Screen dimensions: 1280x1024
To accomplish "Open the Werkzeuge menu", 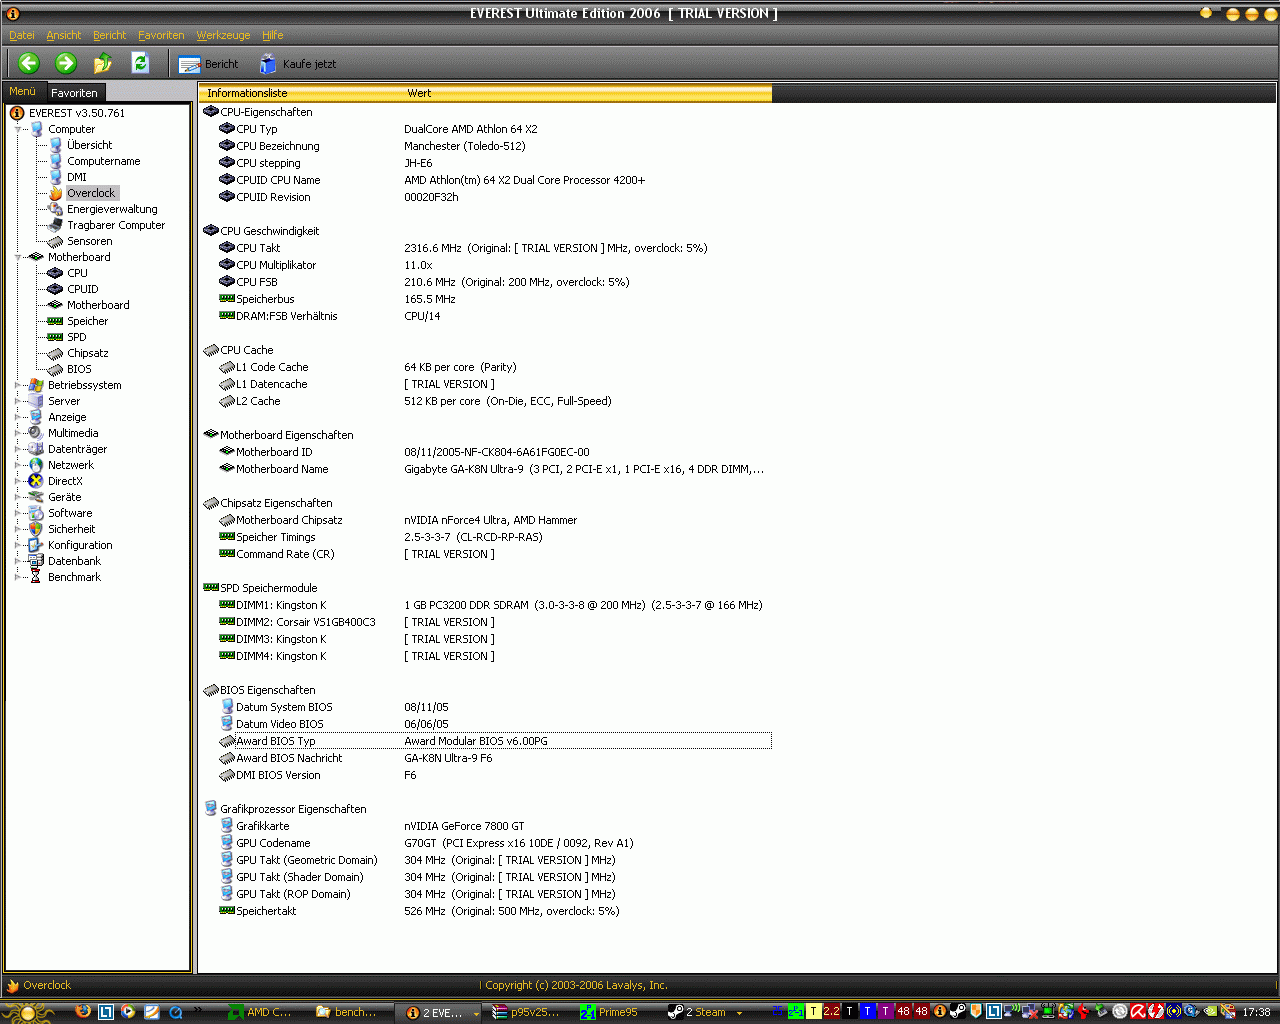I will click(223, 35).
